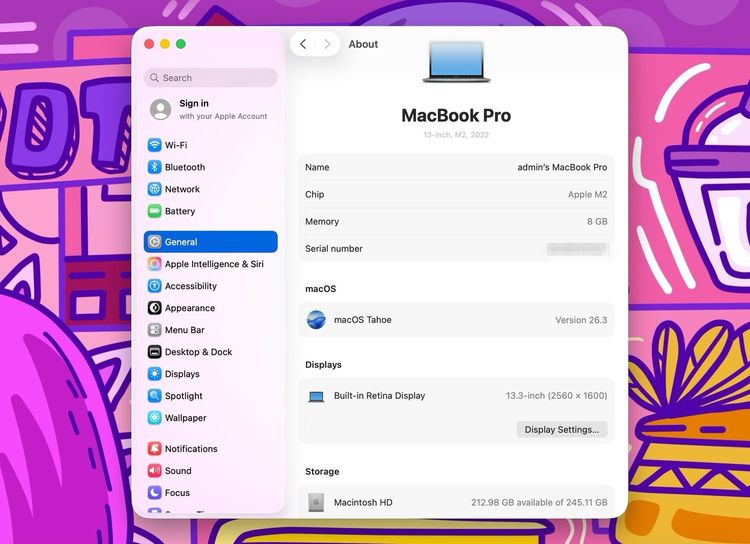This screenshot has height=544, width=750.
Task: Click the red close window button
Action: [x=149, y=44]
